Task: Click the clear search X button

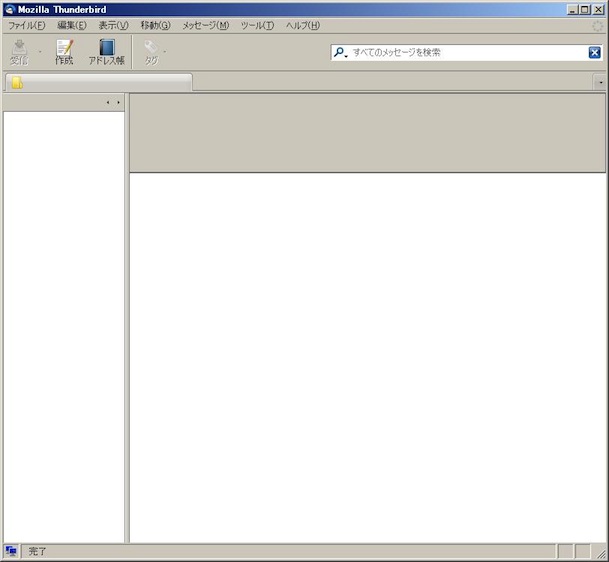Action: pos(594,53)
